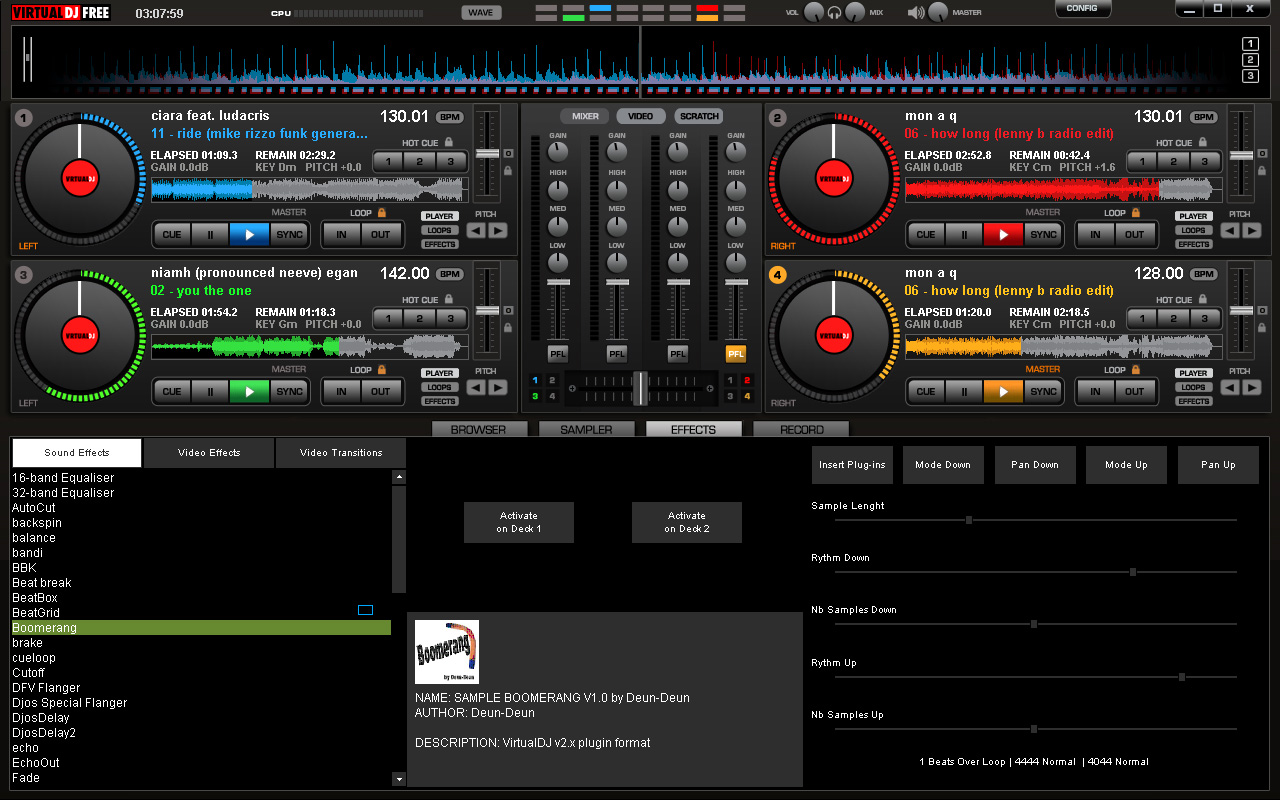Pause deck 1
This screenshot has height=800, width=1280.
tap(210, 235)
